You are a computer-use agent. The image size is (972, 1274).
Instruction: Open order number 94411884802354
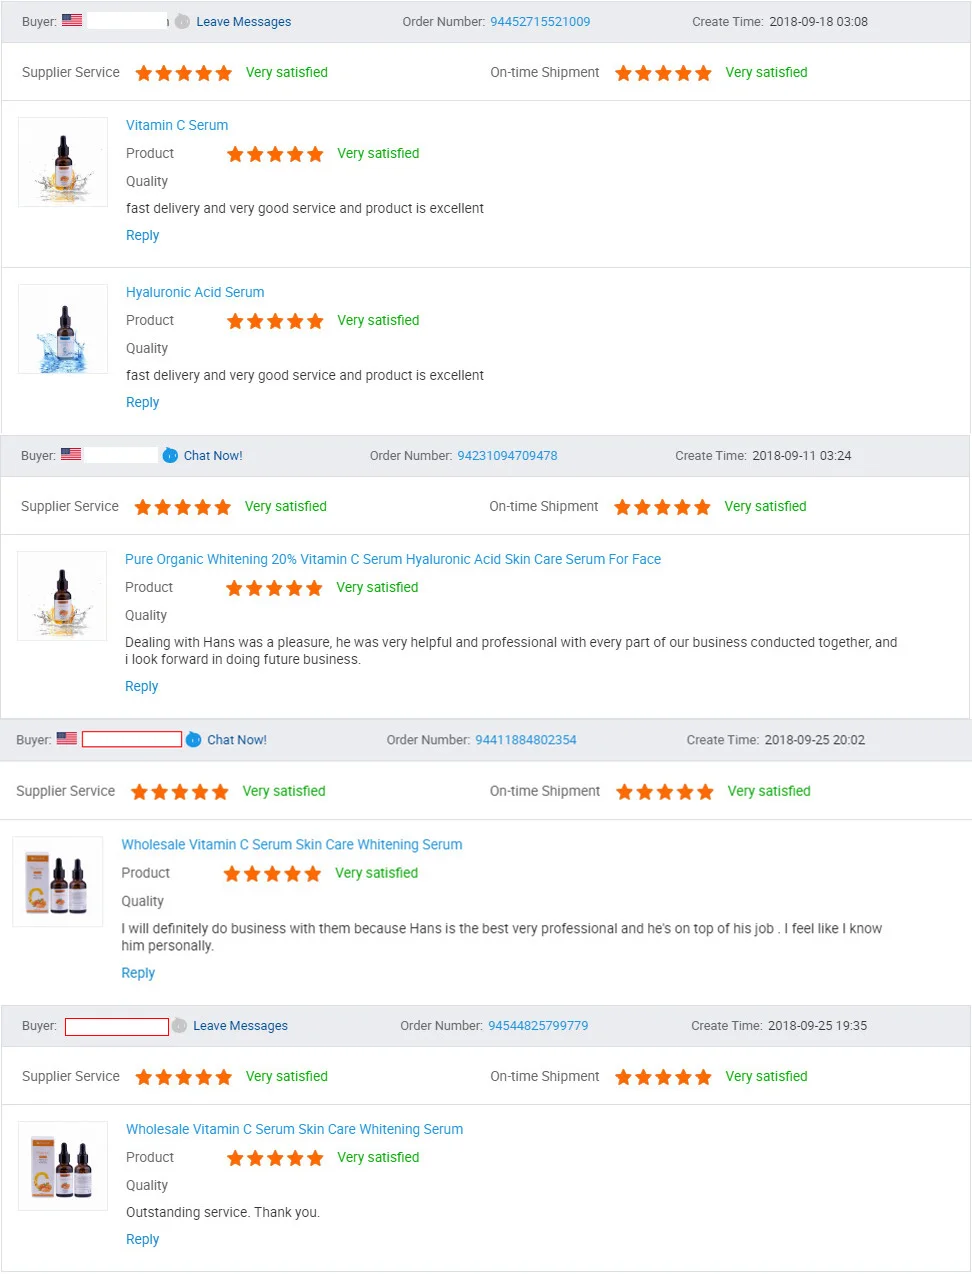tap(525, 740)
